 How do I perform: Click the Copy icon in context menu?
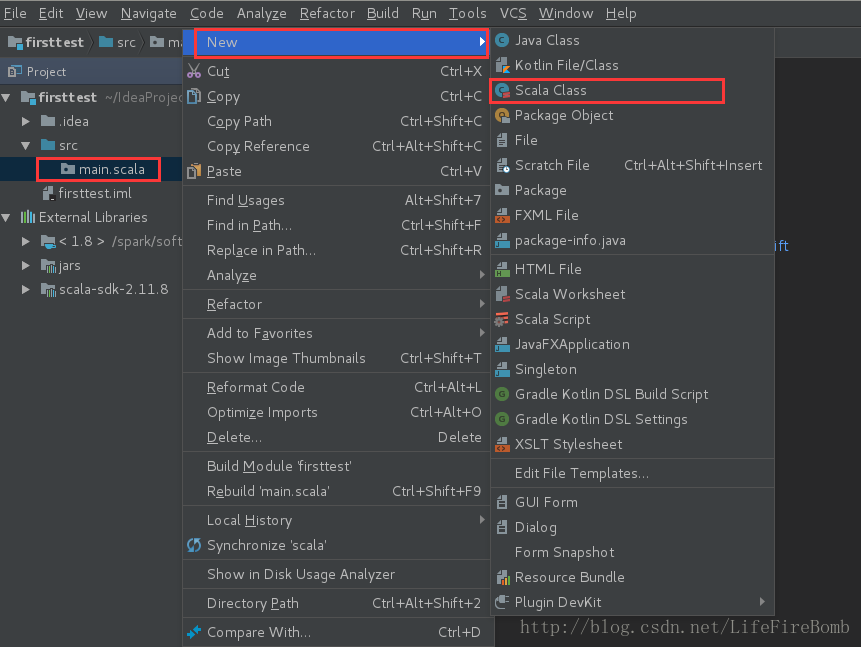tap(194, 96)
